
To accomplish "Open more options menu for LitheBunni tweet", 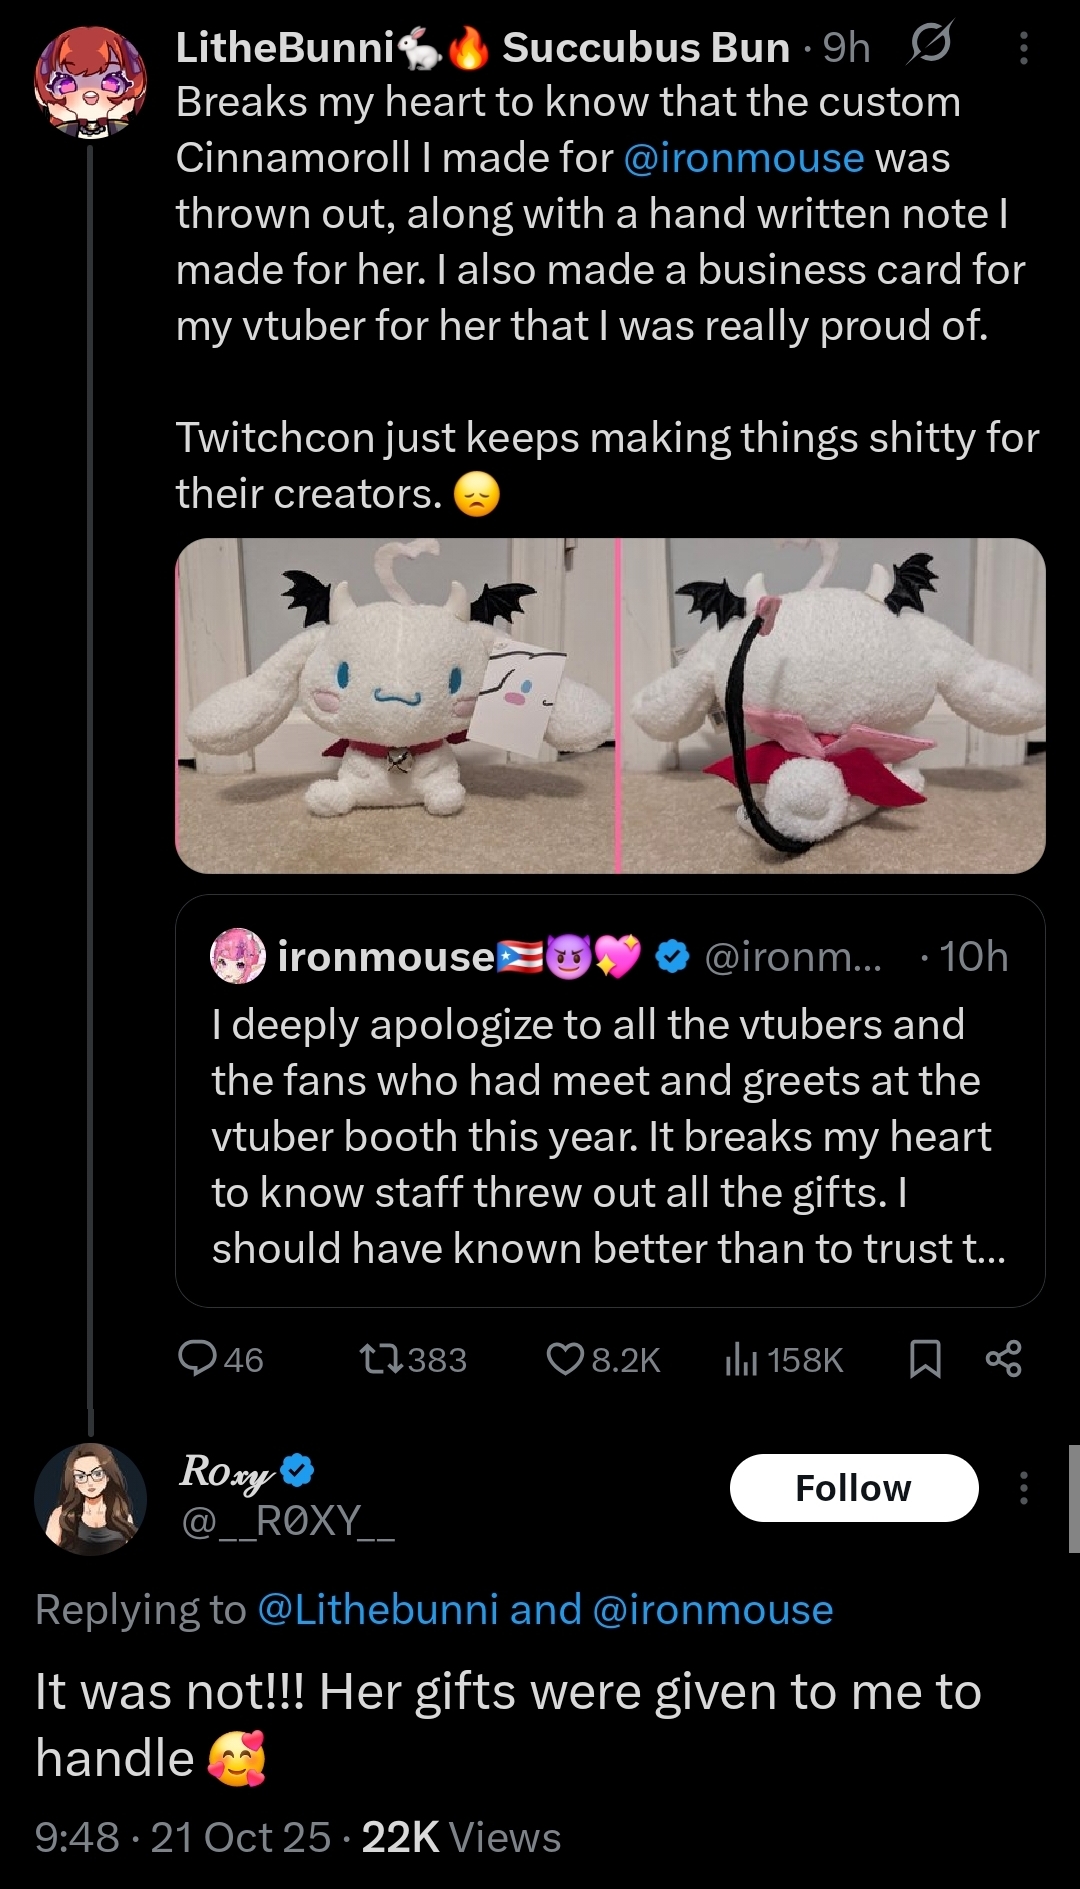I will (x=1023, y=47).
